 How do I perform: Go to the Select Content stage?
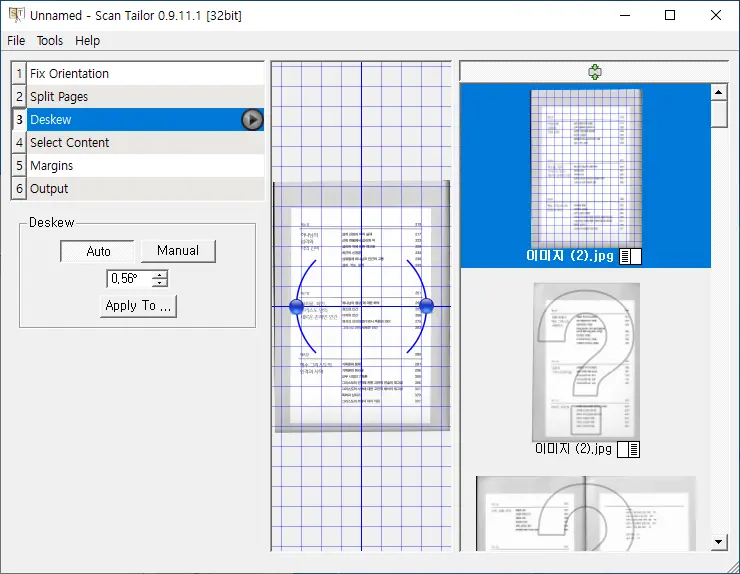[70, 143]
